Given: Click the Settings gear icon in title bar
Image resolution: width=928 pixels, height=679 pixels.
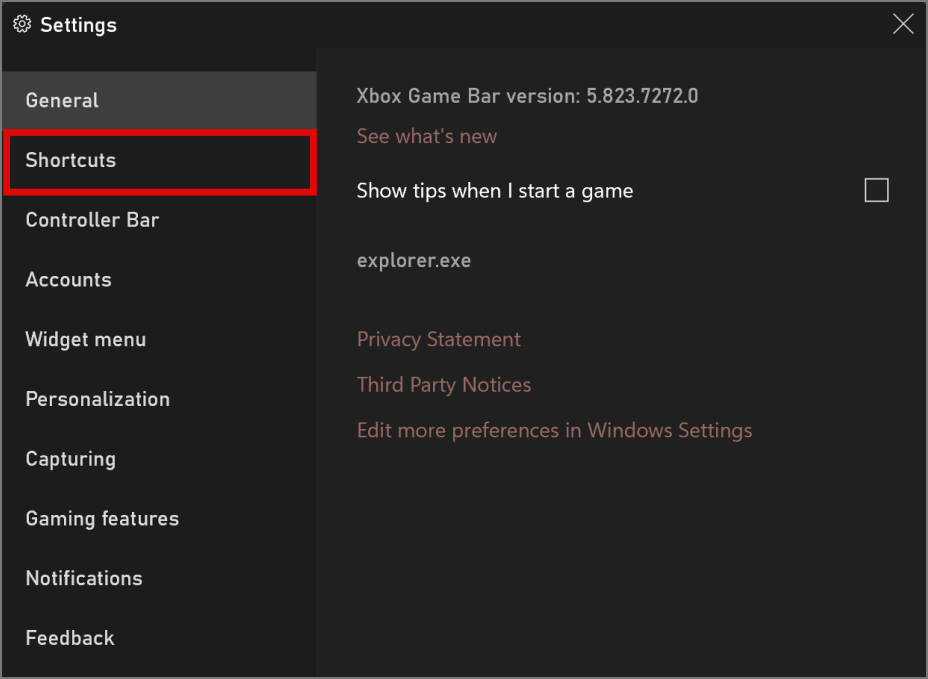Looking at the screenshot, I should coord(22,25).
